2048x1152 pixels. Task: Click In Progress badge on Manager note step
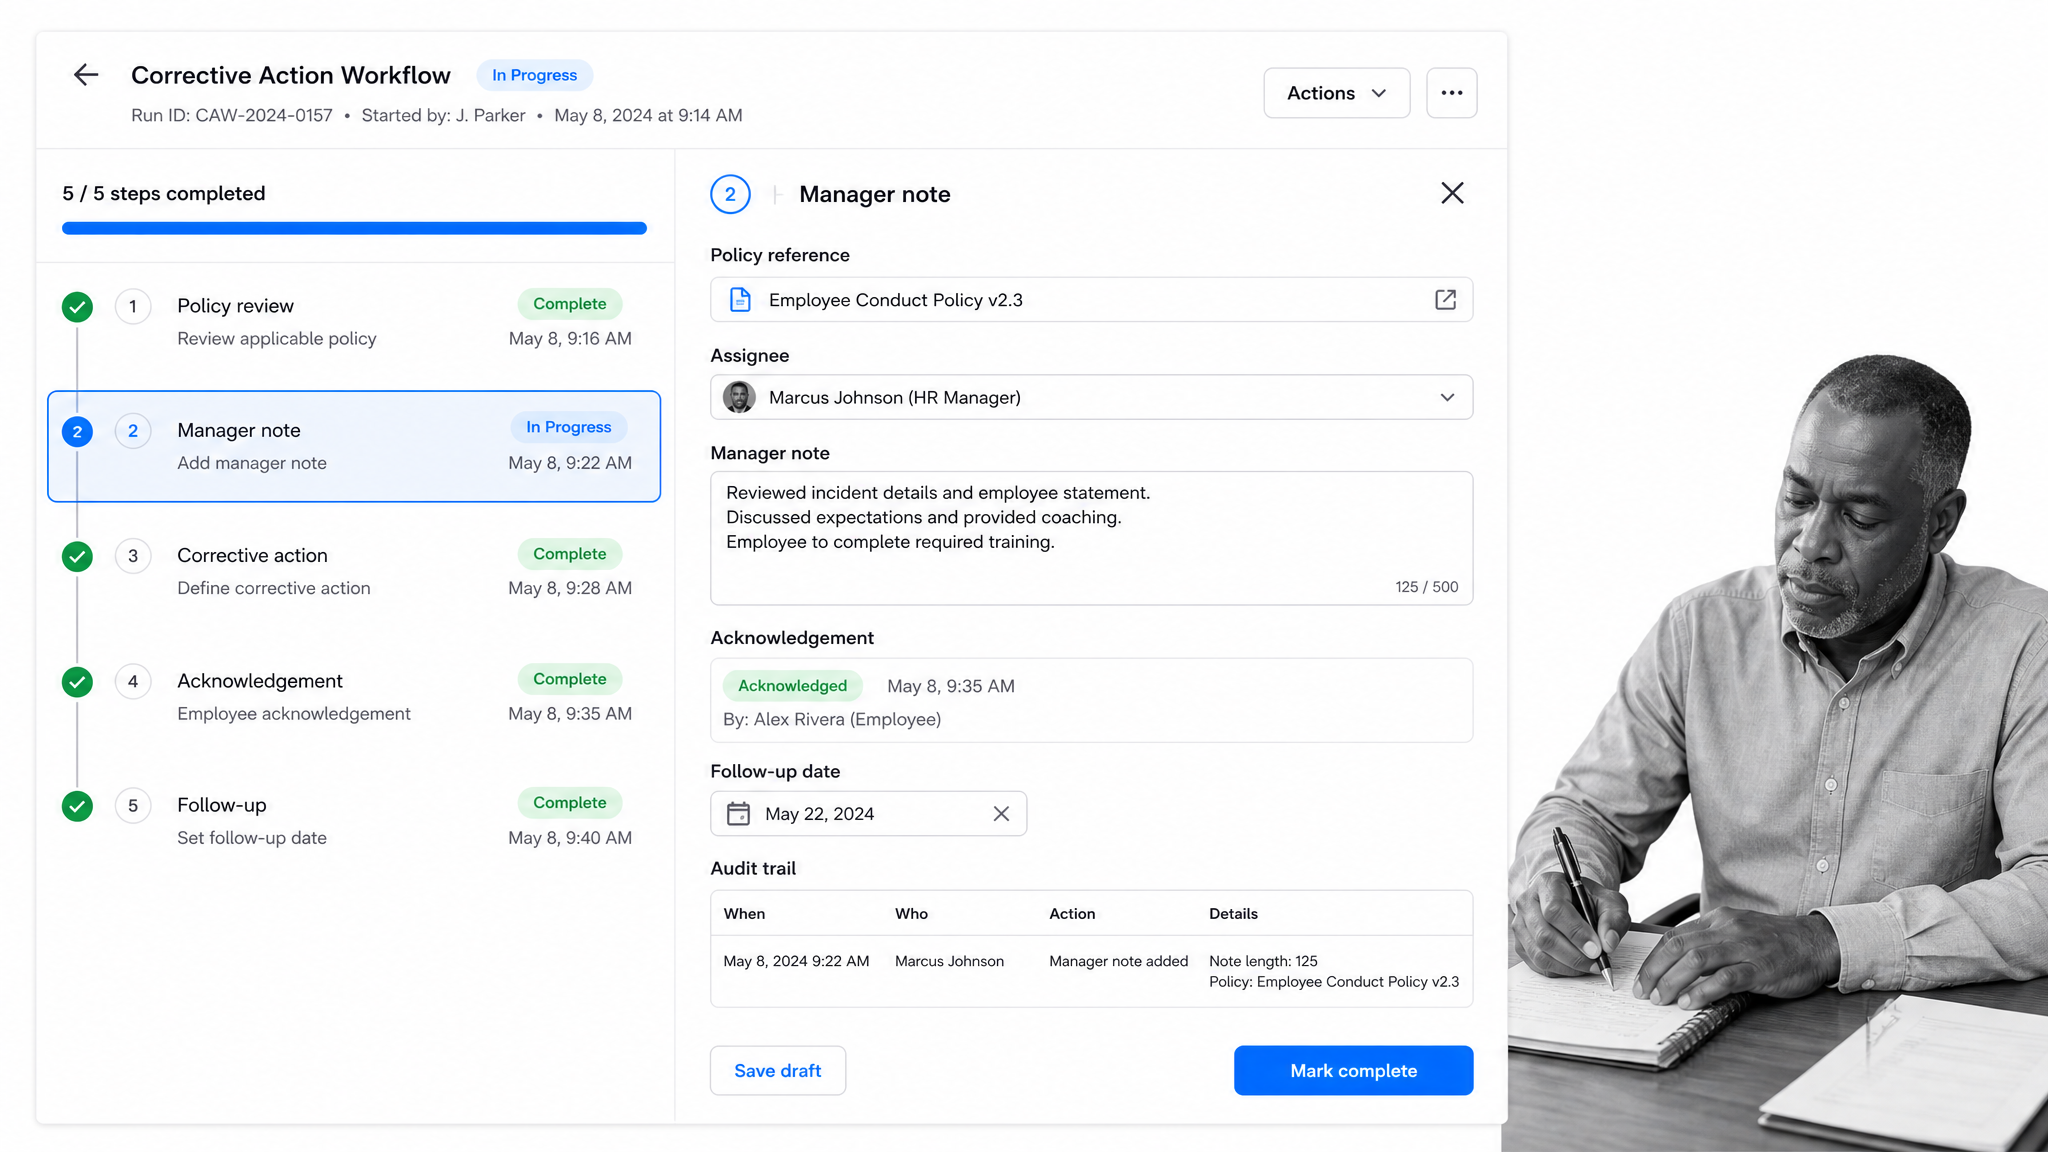point(569,427)
